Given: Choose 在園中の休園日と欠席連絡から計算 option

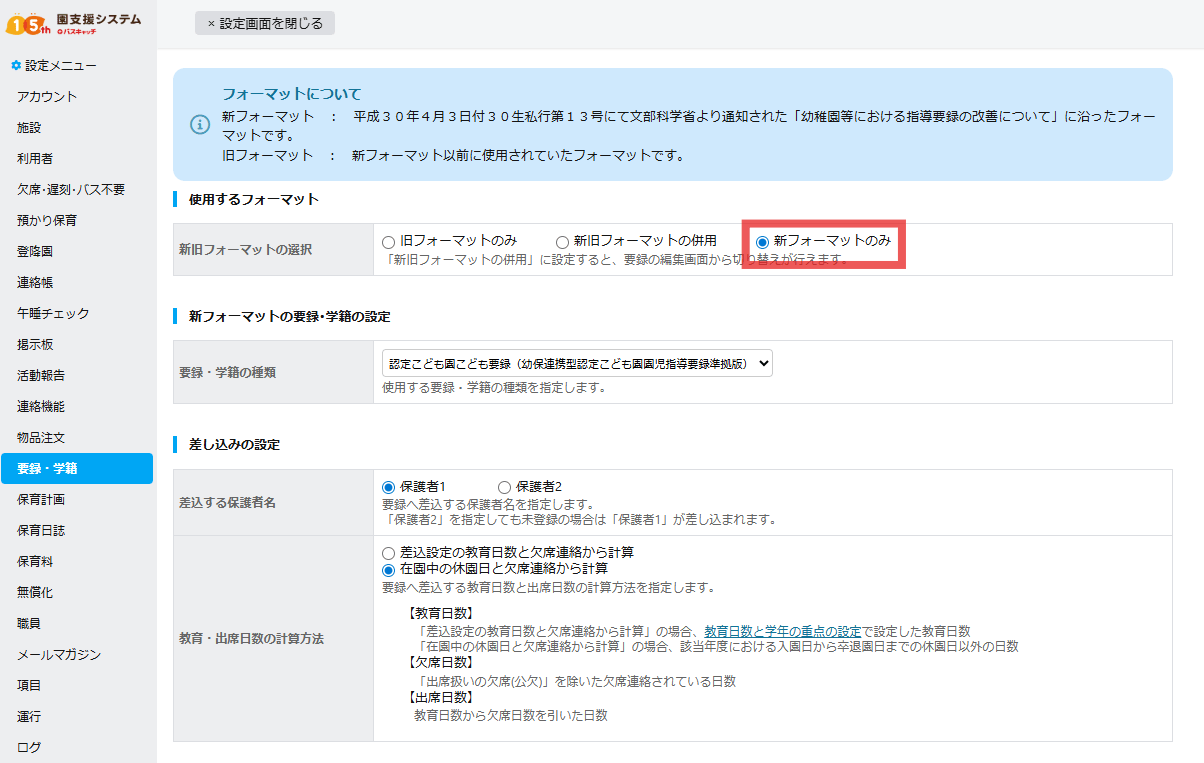Looking at the screenshot, I should 389,569.
